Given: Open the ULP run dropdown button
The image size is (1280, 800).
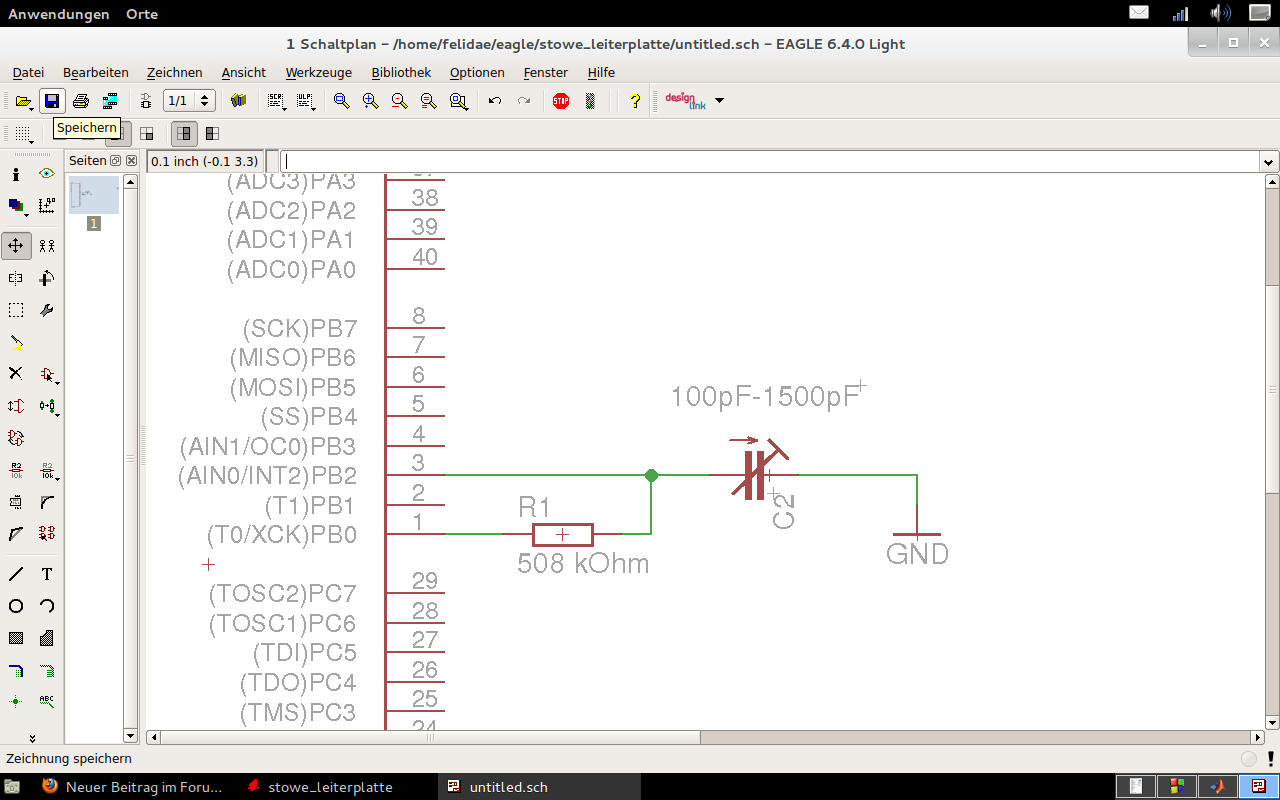Looking at the screenshot, I should [305, 101].
